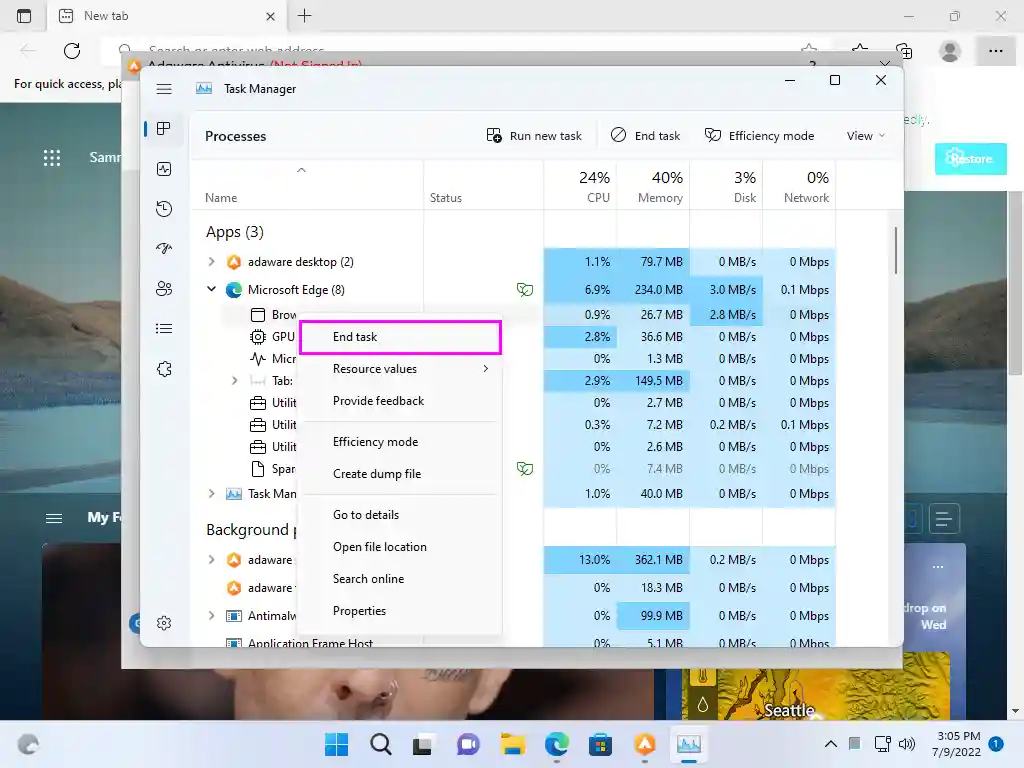Open new tab plus button in Edge
The image size is (1024, 768).
click(x=304, y=16)
